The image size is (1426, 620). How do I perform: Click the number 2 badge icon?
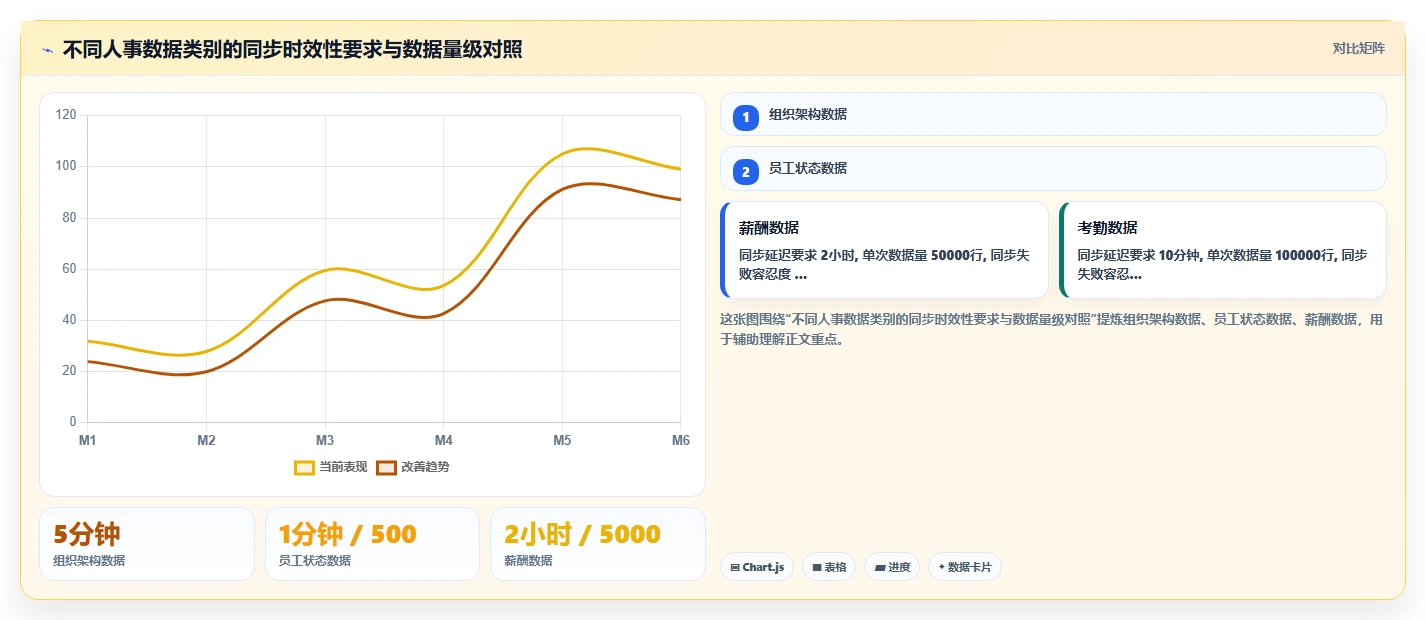point(746,171)
